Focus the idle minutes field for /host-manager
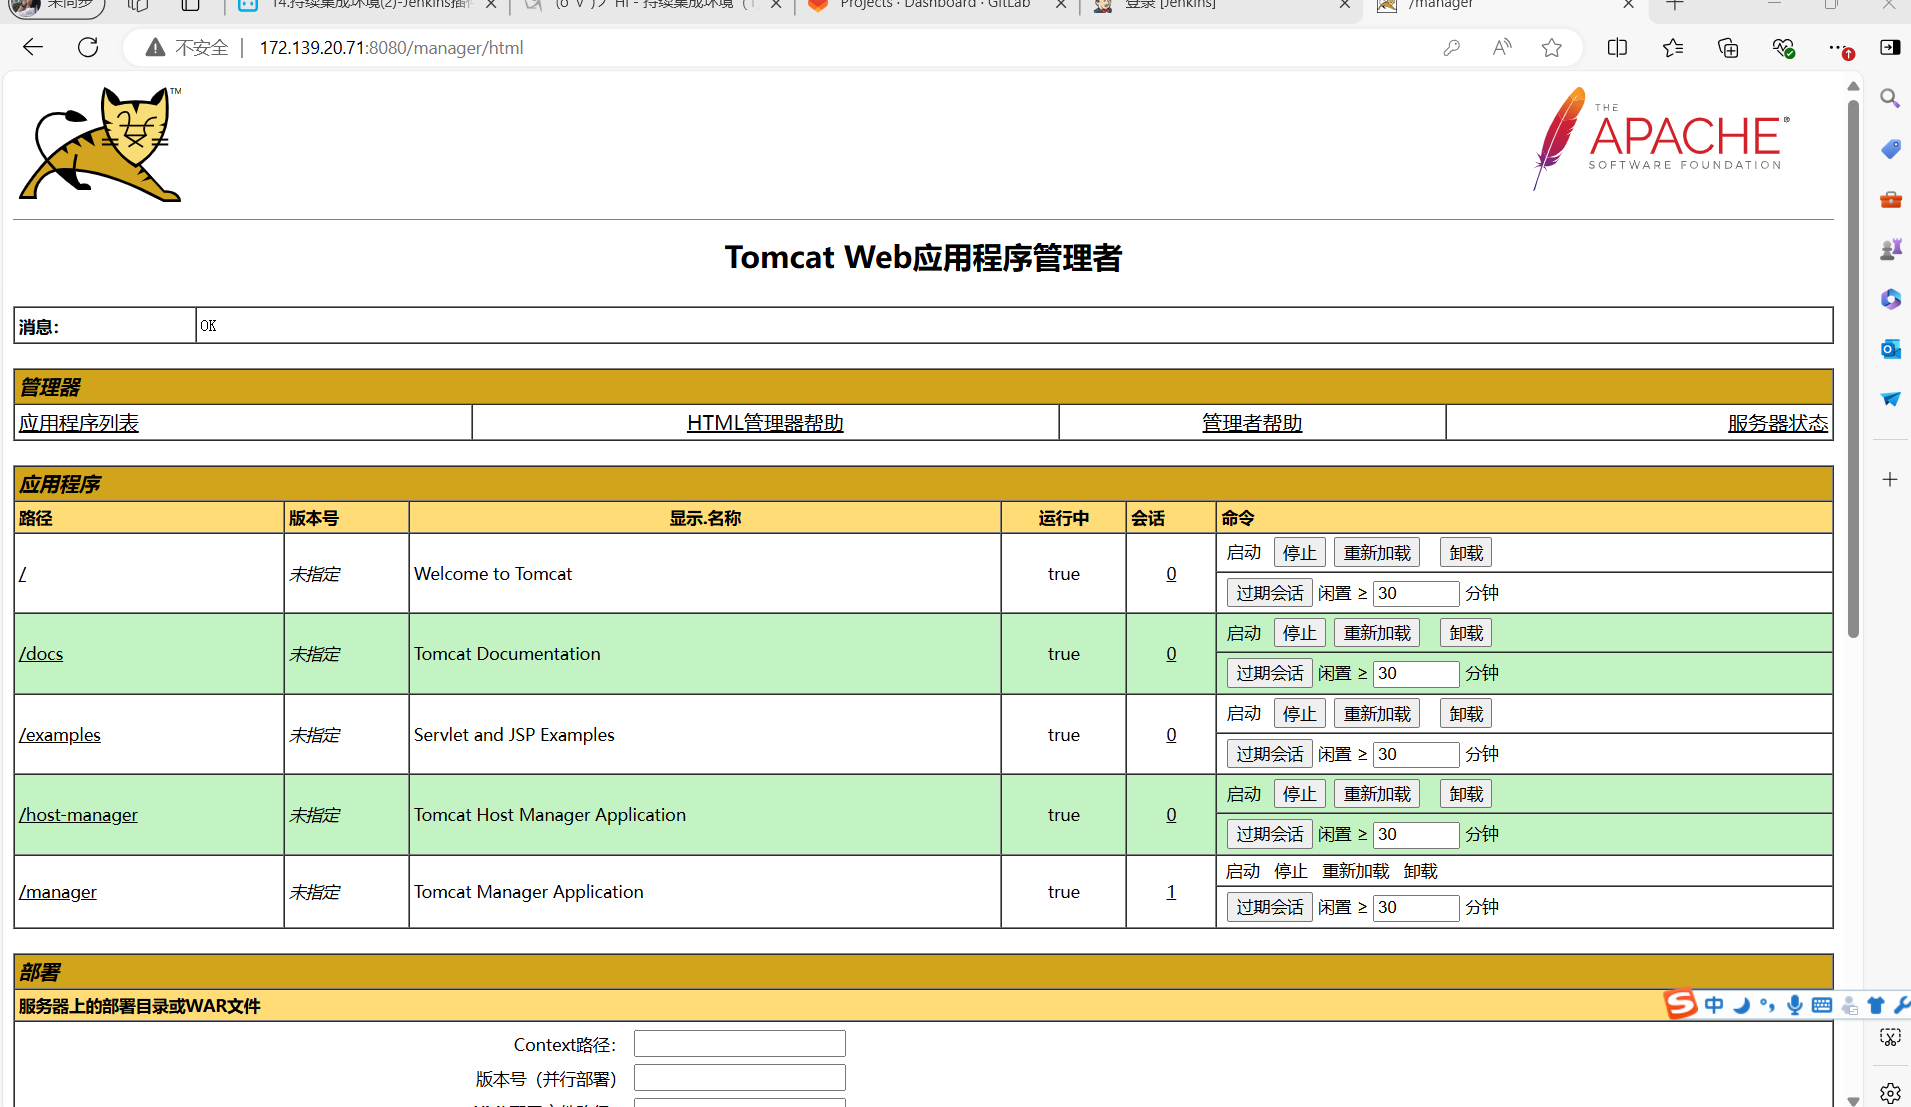The height and width of the screenshot is (1107, 1911). tap(1416, 834)
